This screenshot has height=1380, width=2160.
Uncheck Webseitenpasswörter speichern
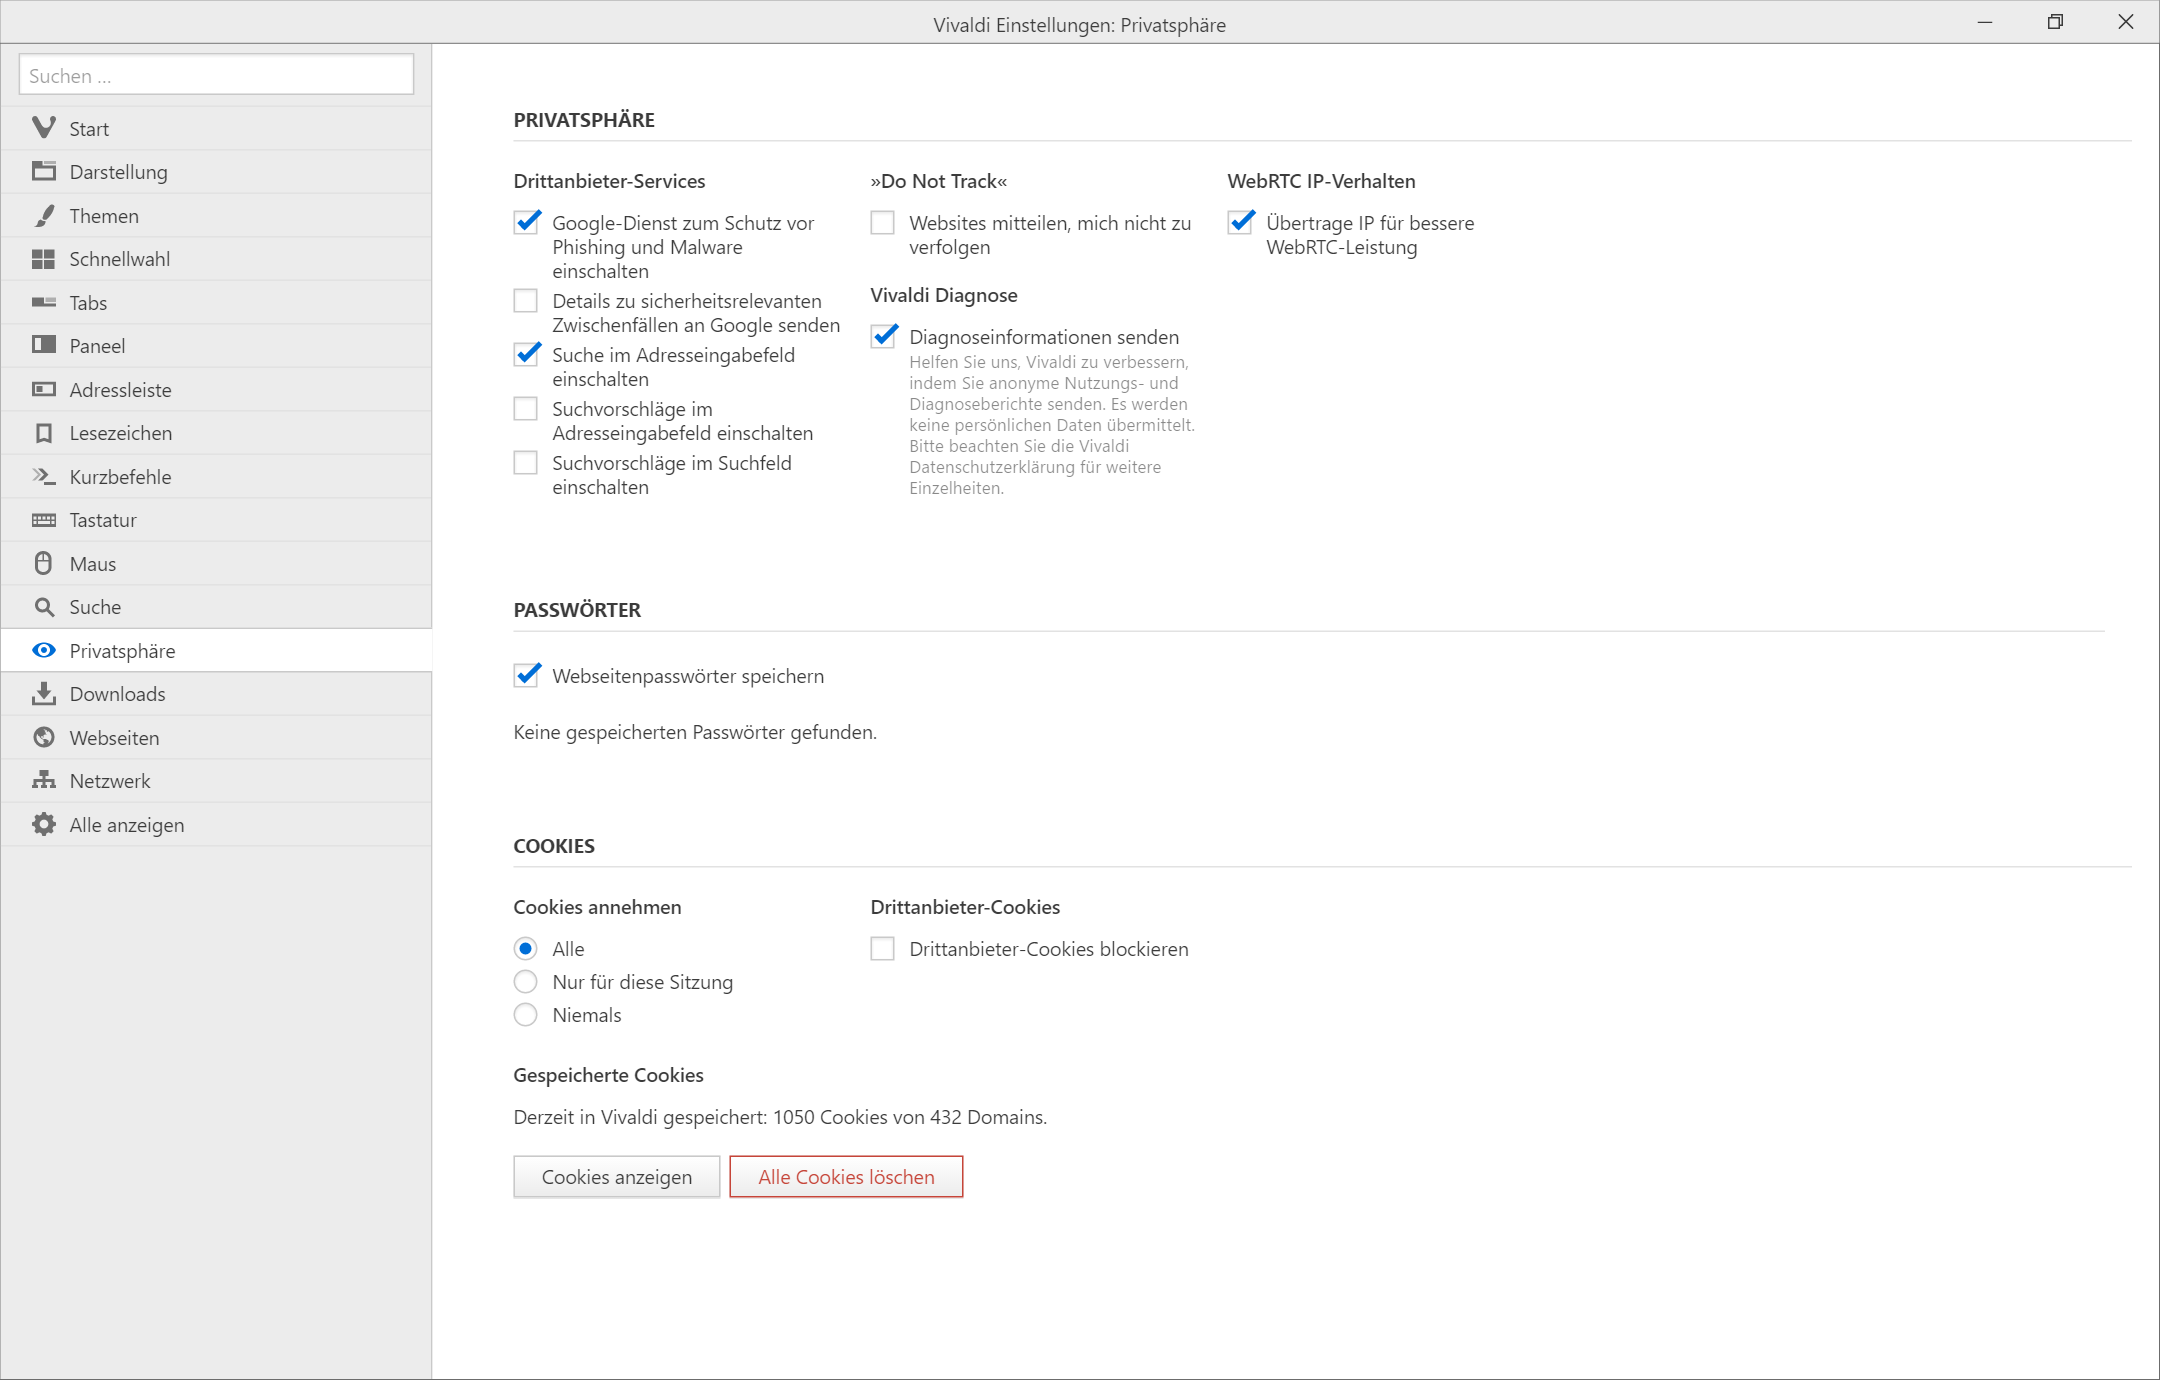pos(526,676)
